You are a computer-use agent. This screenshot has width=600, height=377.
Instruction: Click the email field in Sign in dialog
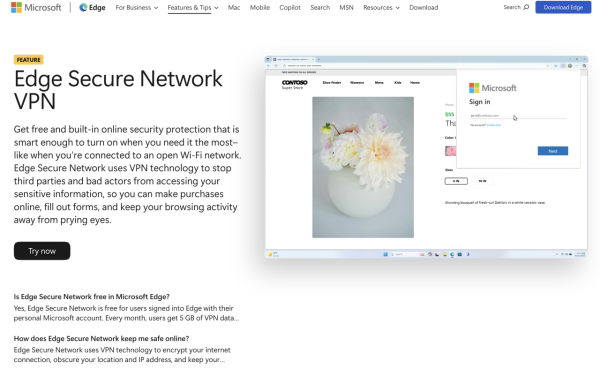coord(518,116)
